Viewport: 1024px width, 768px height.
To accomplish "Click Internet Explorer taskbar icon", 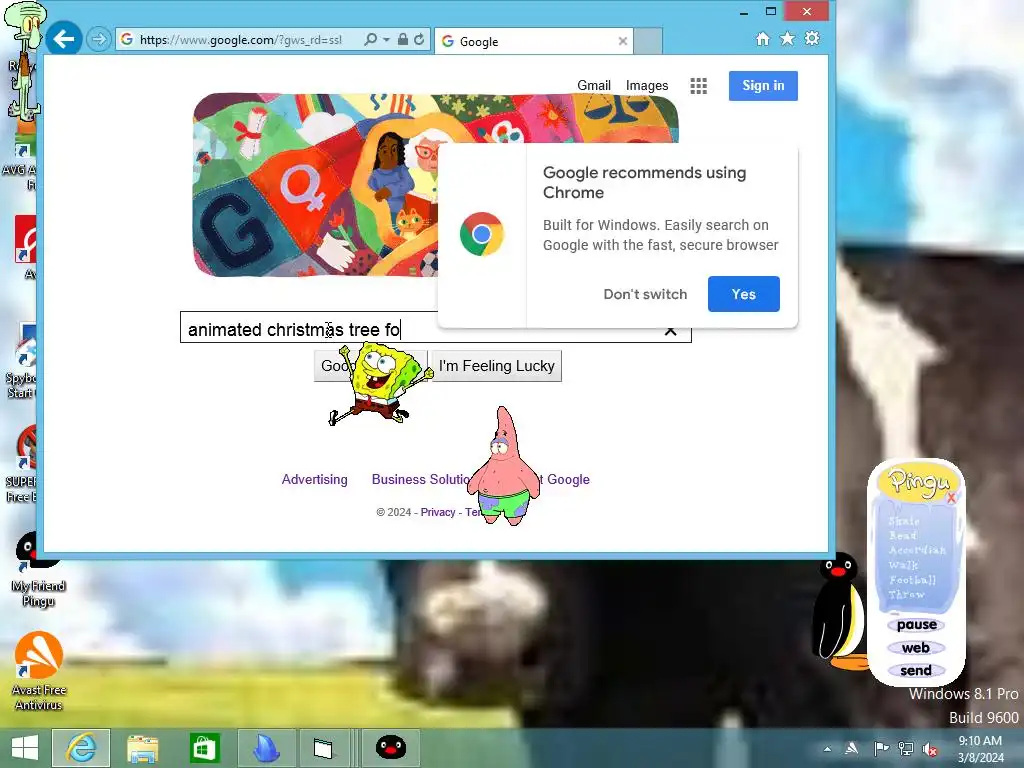I will (81, 748).
